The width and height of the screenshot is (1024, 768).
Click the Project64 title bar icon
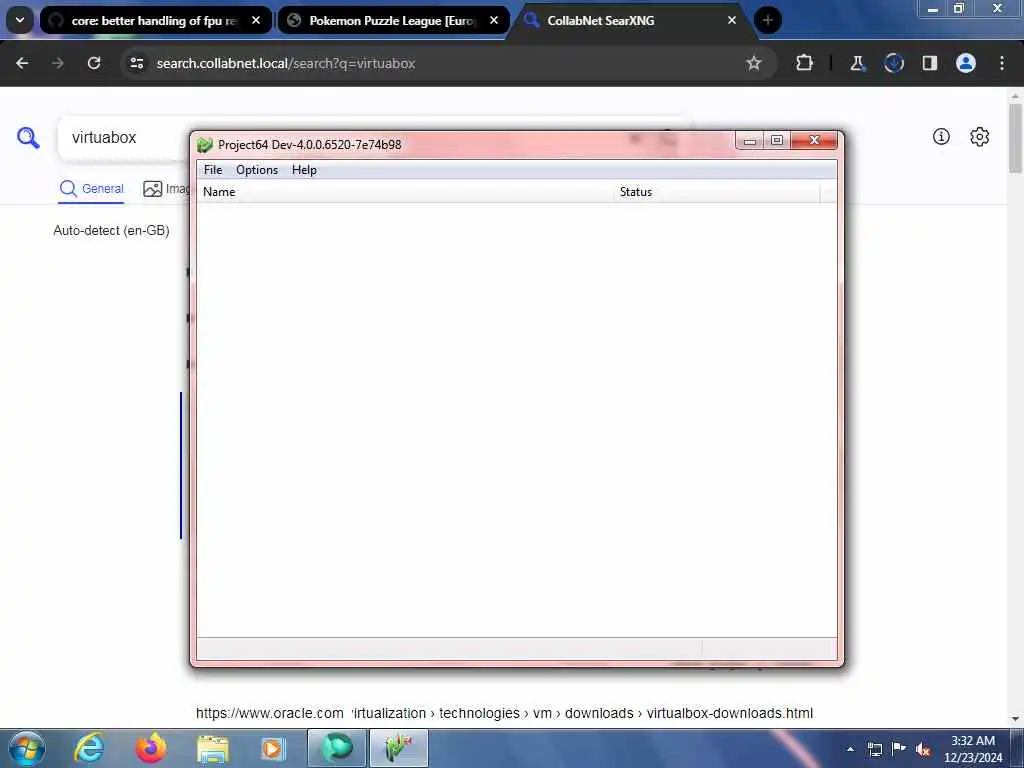(205, 144)
